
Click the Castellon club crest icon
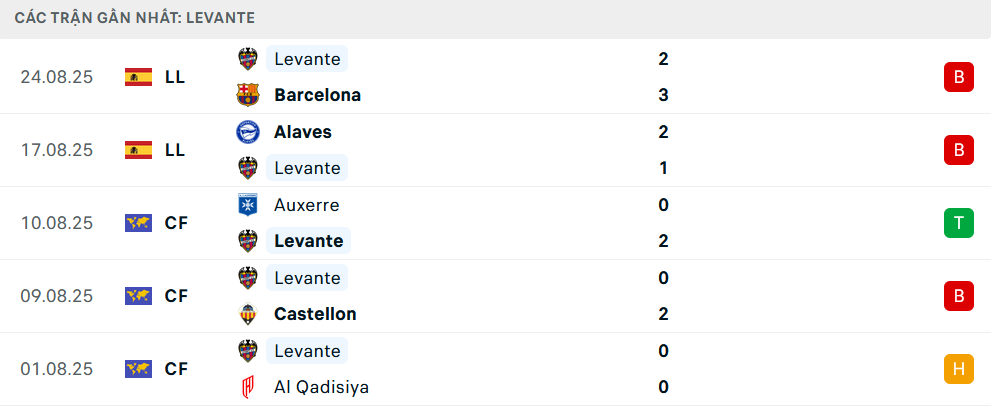[x=247, y=314]
